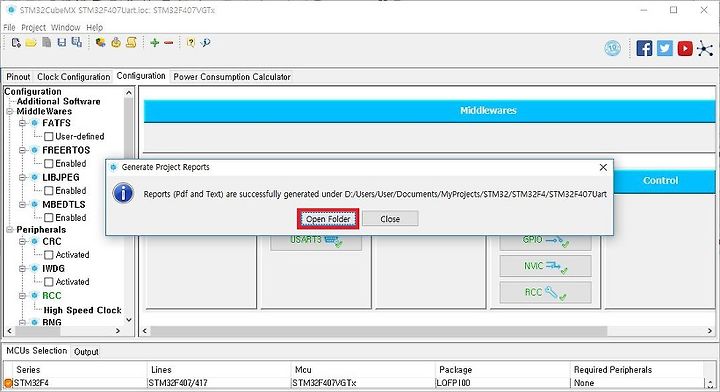
Task: Close the Generate Project Reports dialog with X
Action: 603,168
